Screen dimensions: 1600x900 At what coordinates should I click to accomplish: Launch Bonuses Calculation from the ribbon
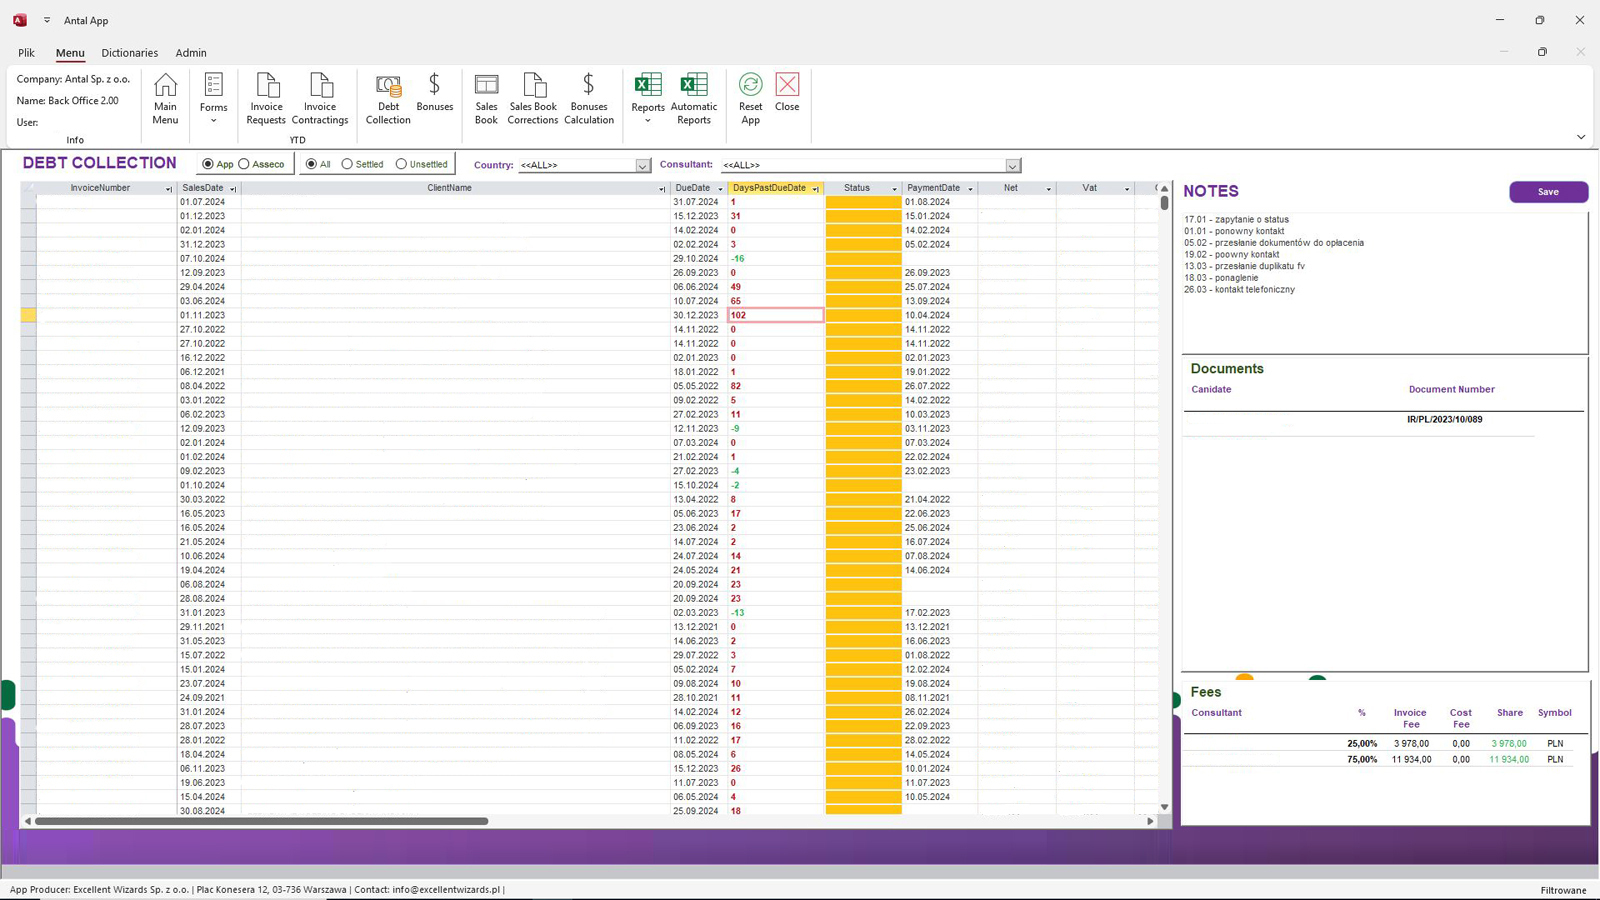588,98
